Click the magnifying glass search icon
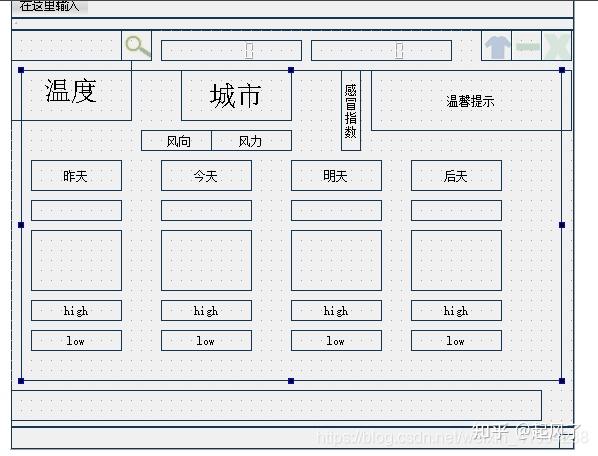The height and width of the screenshot is (456, 598). (x=137, y=46)
